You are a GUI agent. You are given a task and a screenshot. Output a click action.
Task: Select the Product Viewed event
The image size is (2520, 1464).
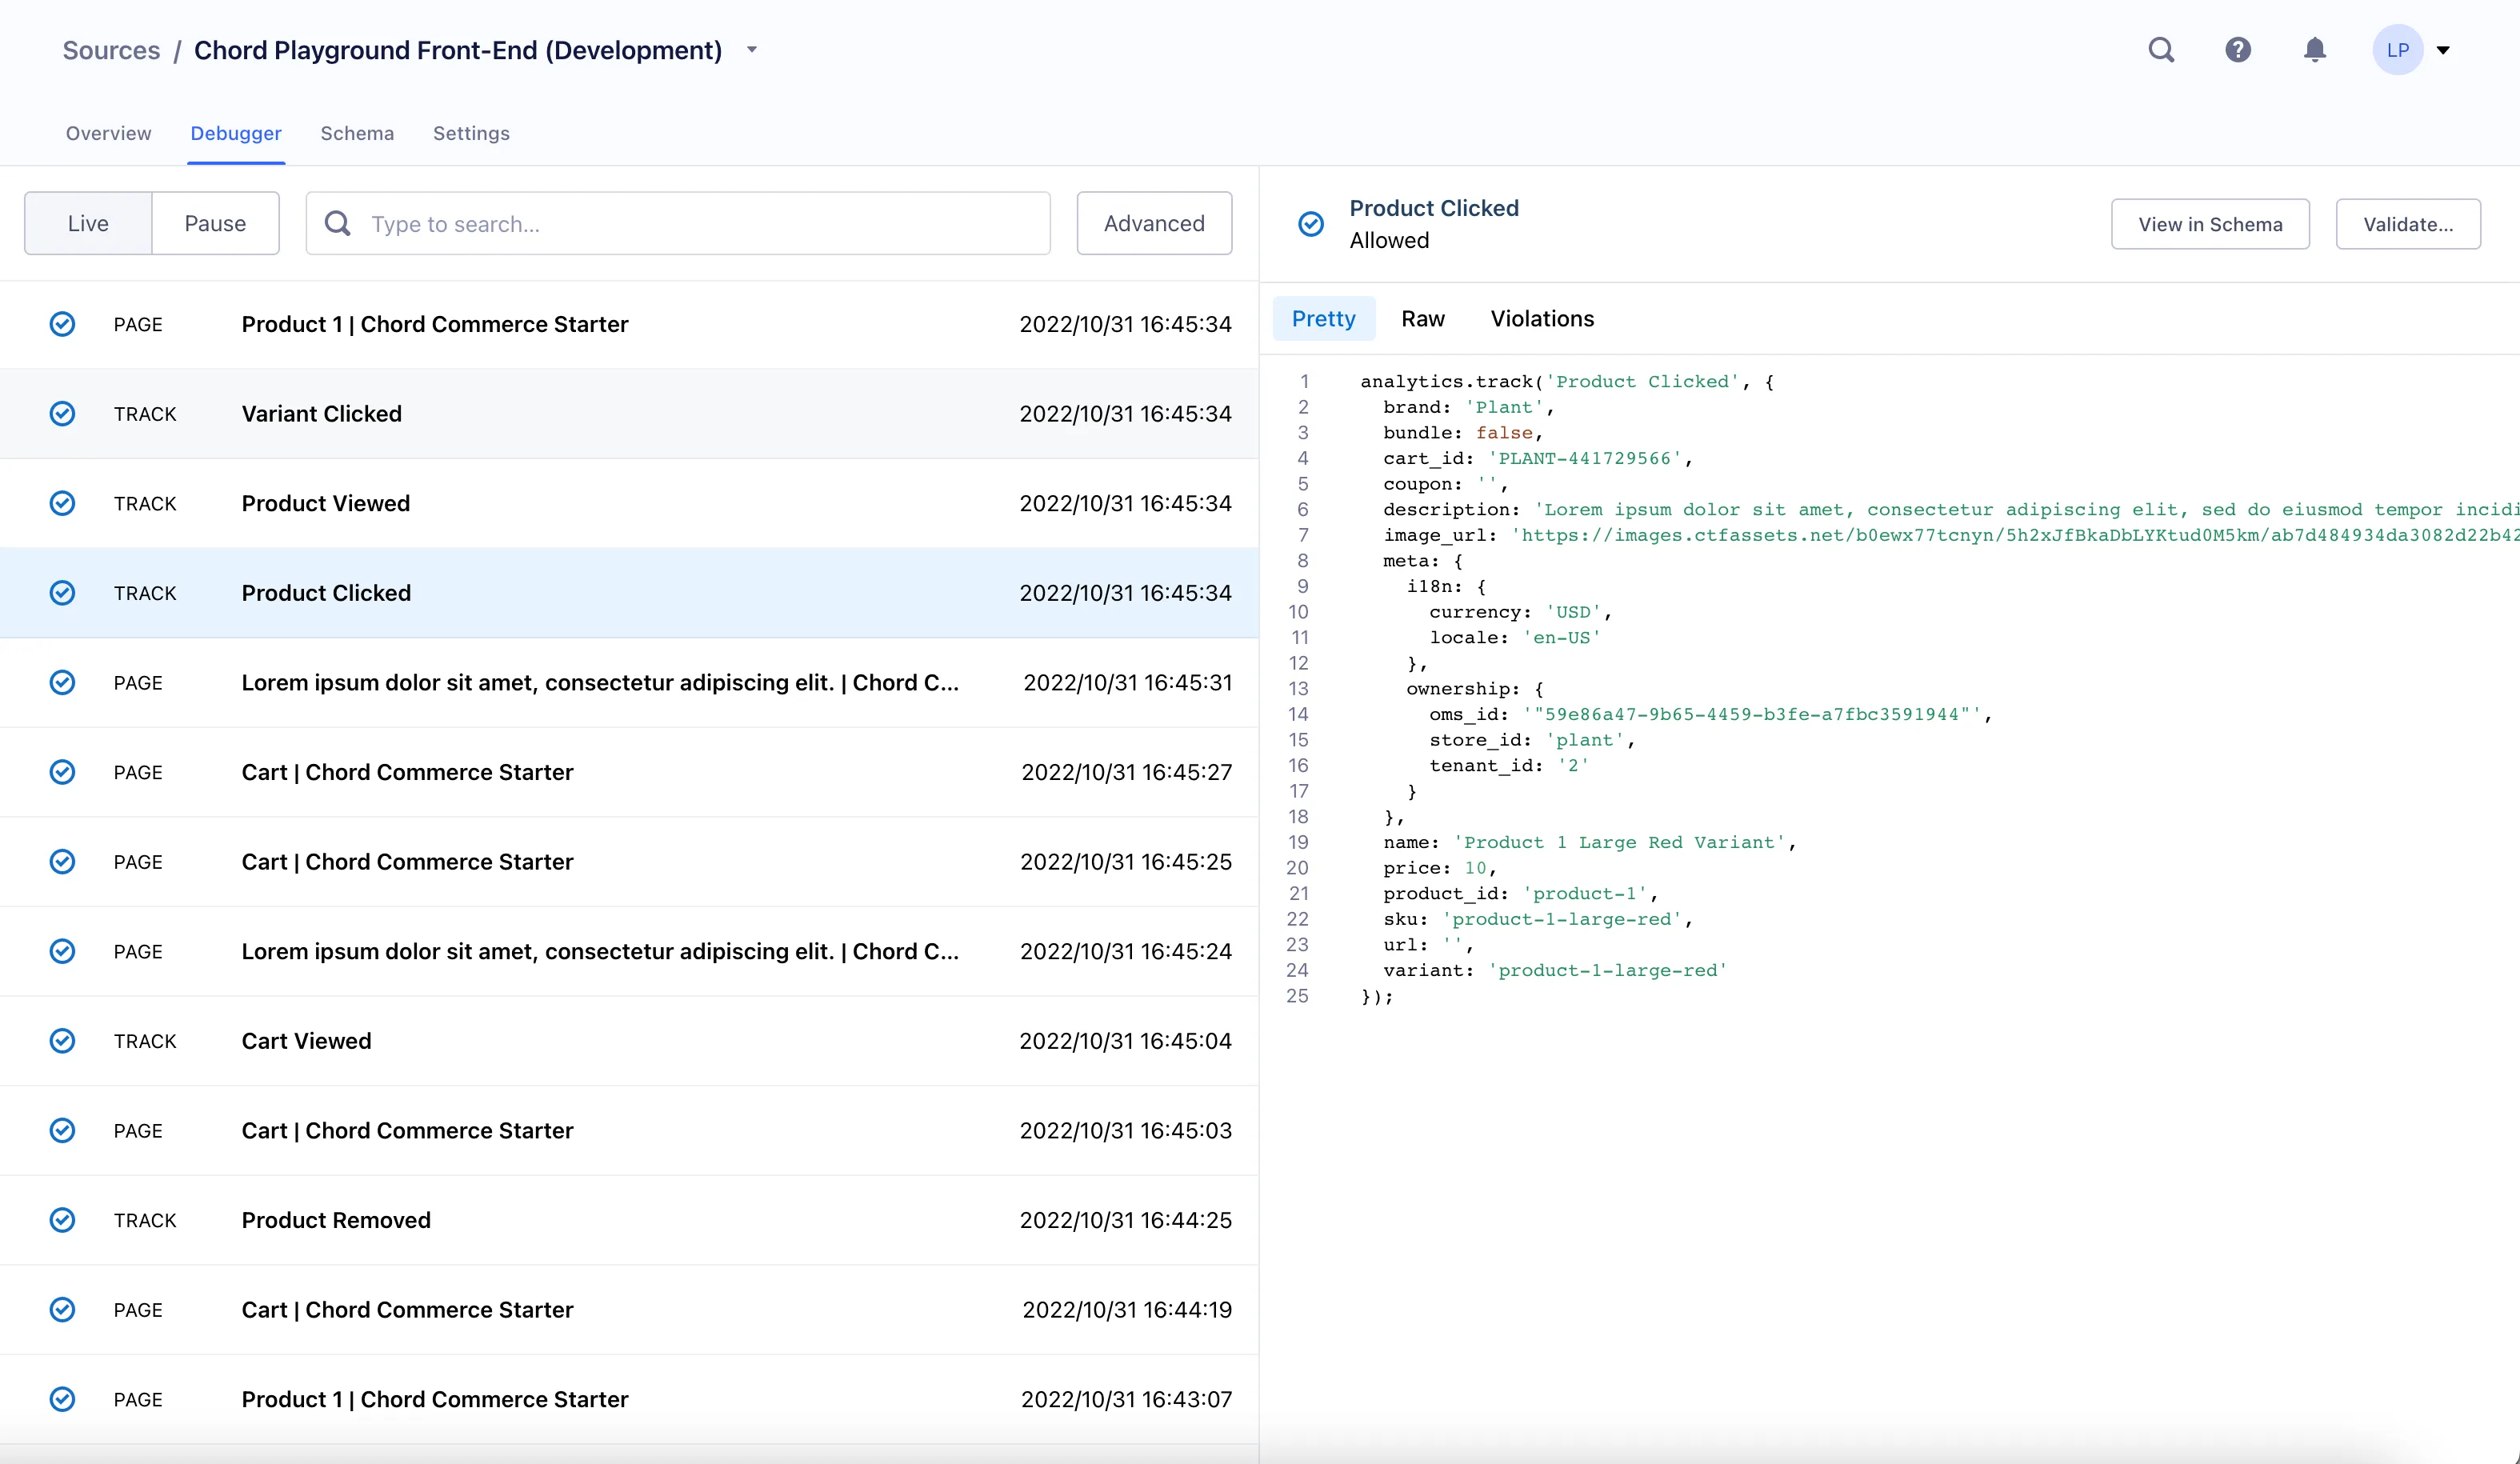pyautogui.click(x=629, y=503)
